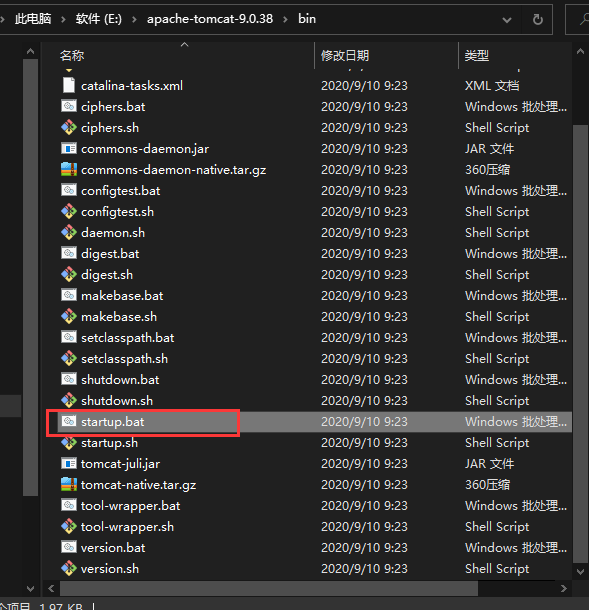The image size is (589, 610).
Task: Sort files by 名称 column
Action: click(x=72, y=56)
